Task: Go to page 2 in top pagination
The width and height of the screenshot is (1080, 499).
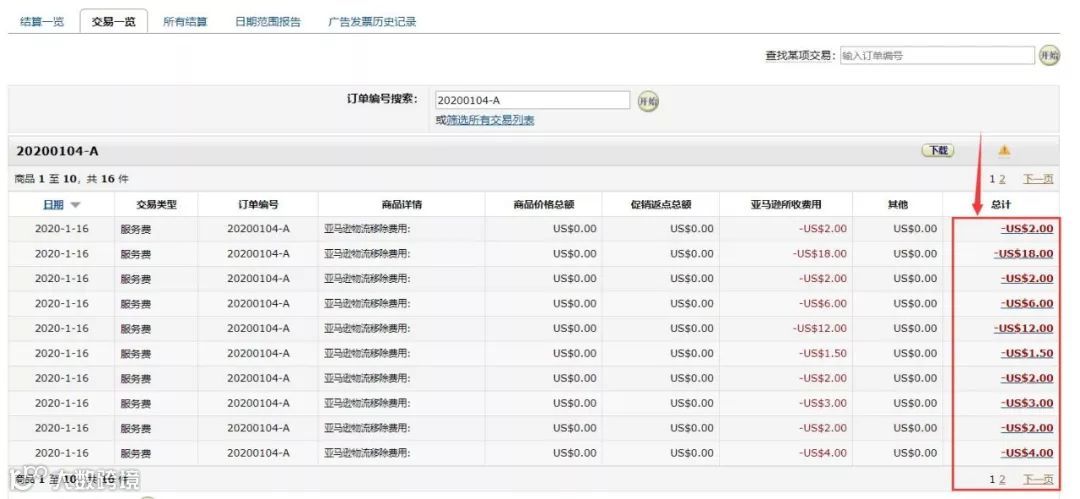Action: [x=1002, y=179]
